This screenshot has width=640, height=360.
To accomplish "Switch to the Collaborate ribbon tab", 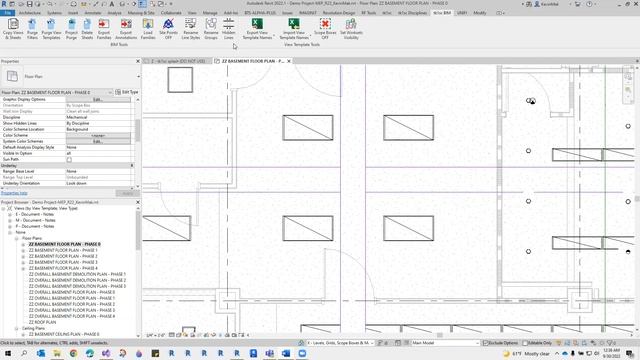I will [171, 13].
